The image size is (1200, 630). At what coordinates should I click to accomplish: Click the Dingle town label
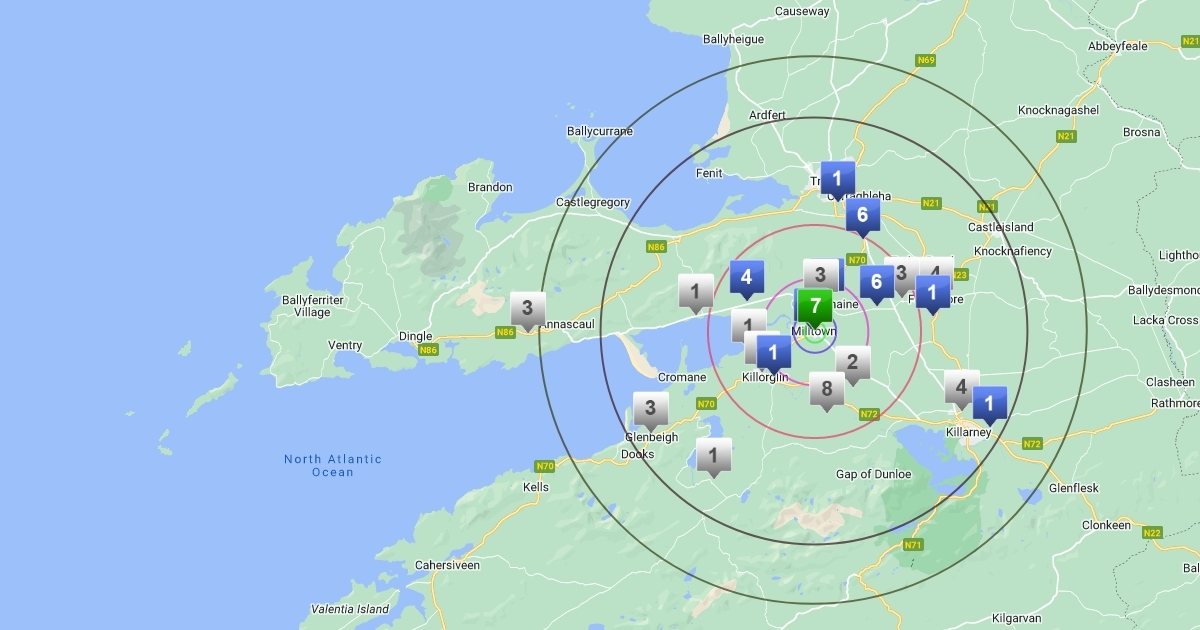pyautogui.click(x=415, y=337)
